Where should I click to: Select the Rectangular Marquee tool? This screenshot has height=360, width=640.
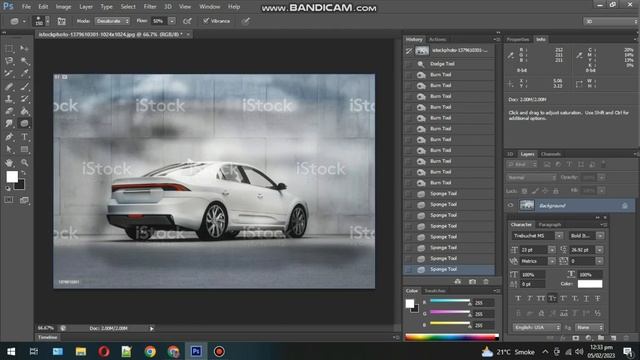click(9, 49)
